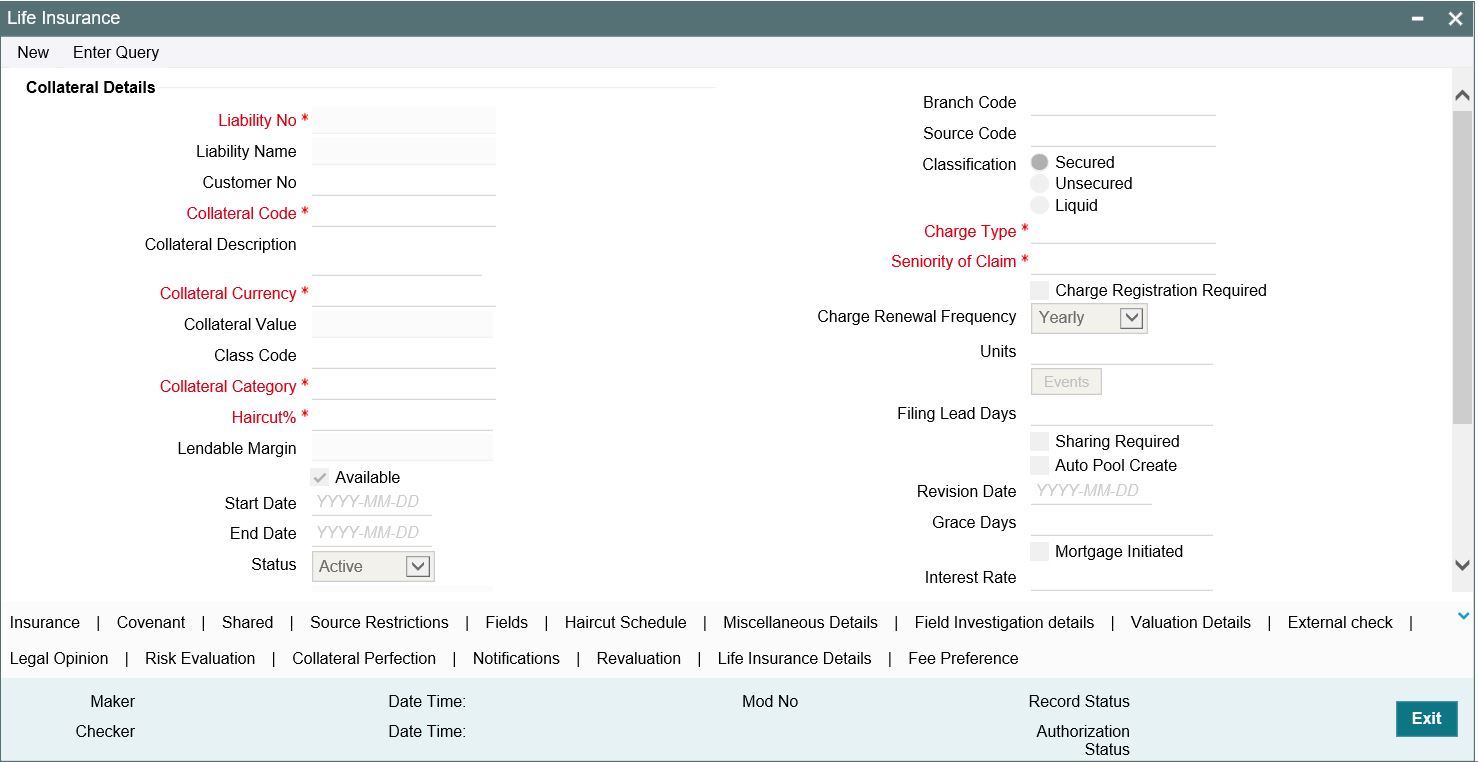Open the Fee Preference tab
This screenshot has height=762, width=1478.
[x=964, y=658]
